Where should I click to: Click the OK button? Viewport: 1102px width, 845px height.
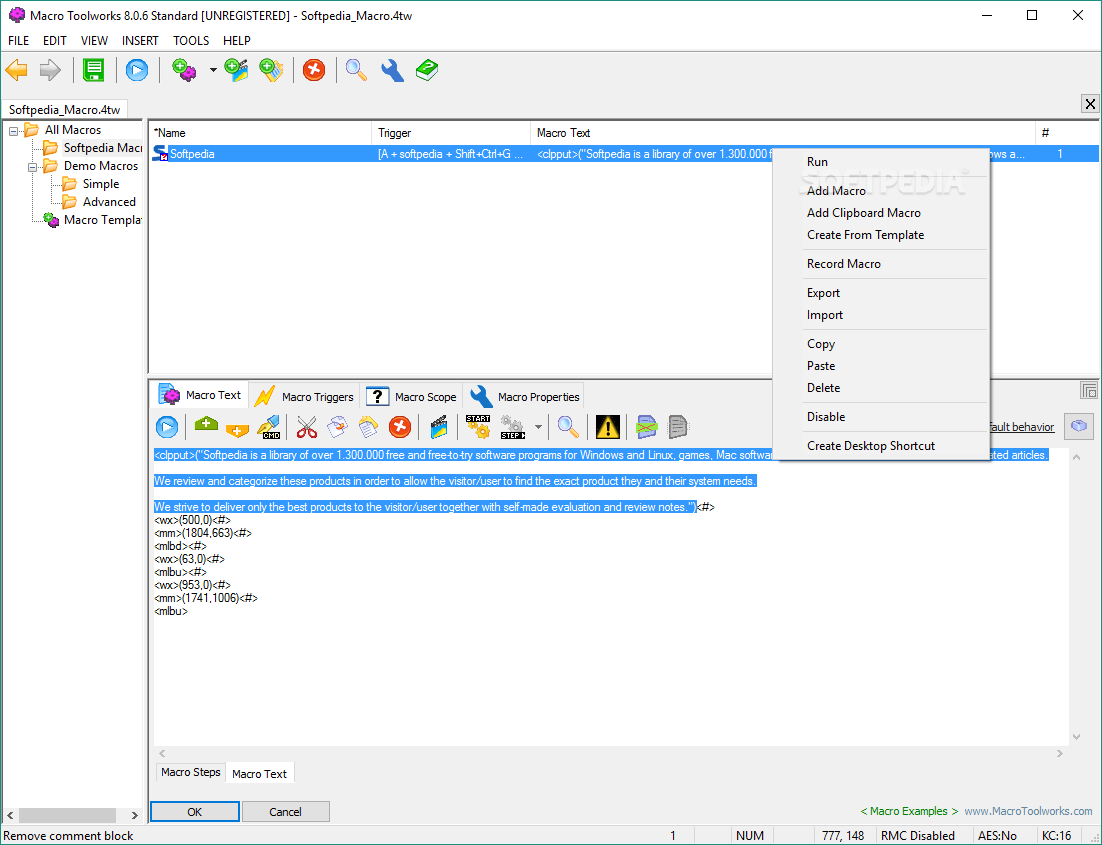195,811
